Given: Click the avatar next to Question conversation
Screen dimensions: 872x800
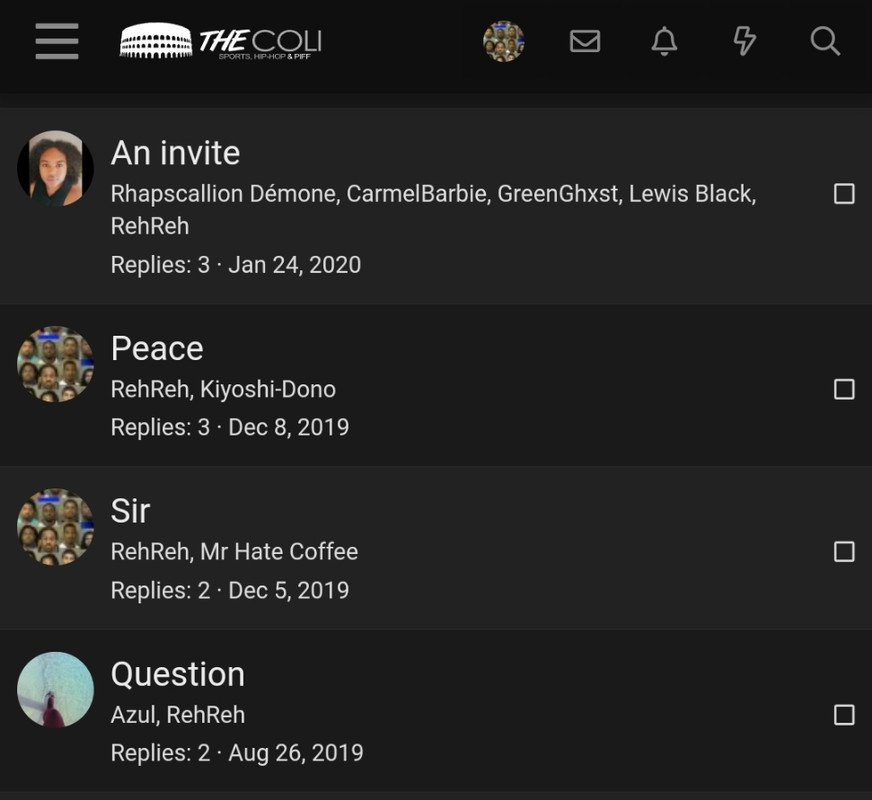Looking at the screenshot, I should coord(55,690).
